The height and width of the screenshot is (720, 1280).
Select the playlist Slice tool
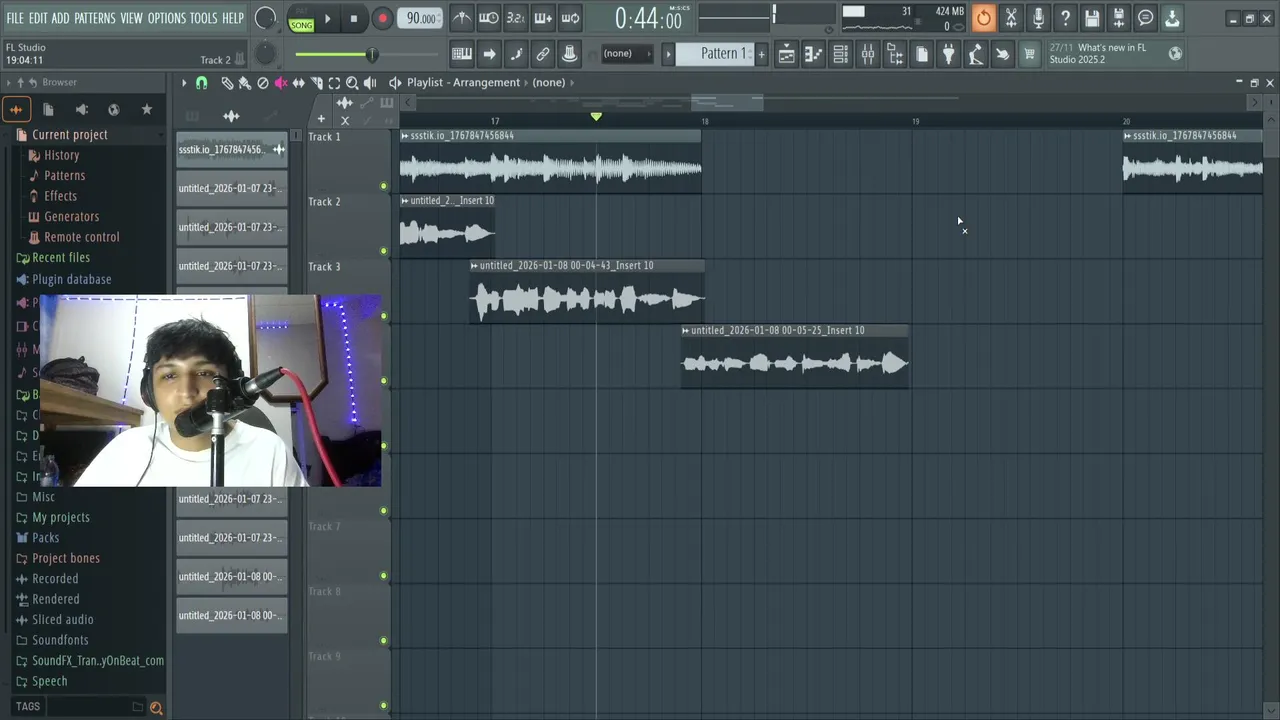316,83
